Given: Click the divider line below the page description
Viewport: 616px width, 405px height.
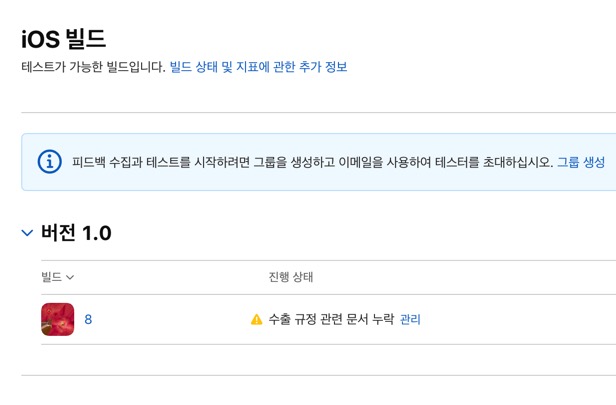Looking at the screenshot, I should [x=318, y=113].
